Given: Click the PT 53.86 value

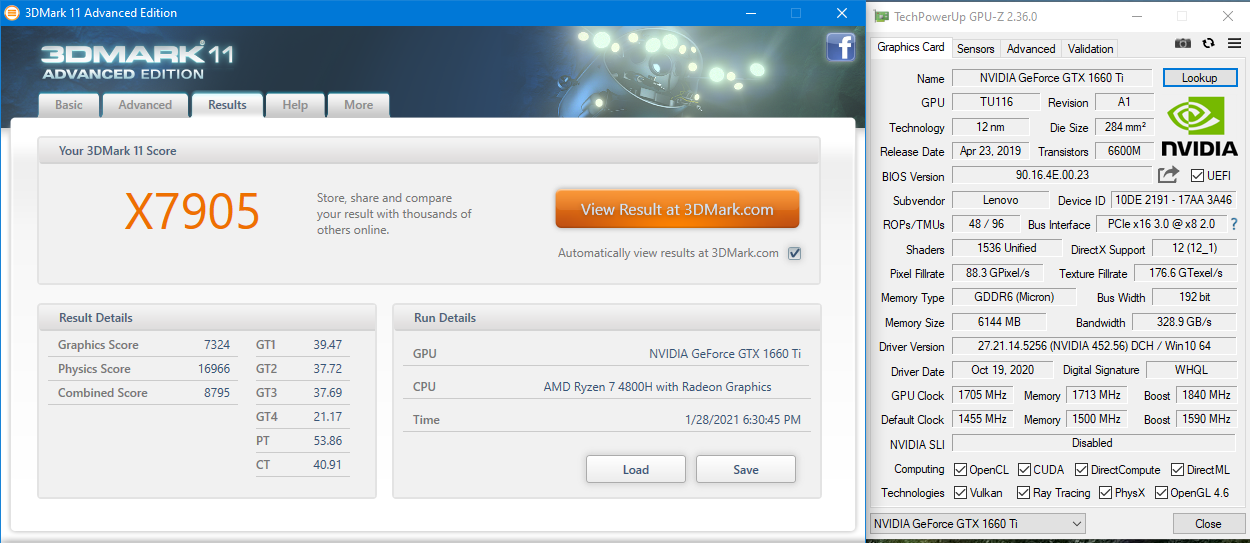Looking at the screenshot, I should click(327, 441).
